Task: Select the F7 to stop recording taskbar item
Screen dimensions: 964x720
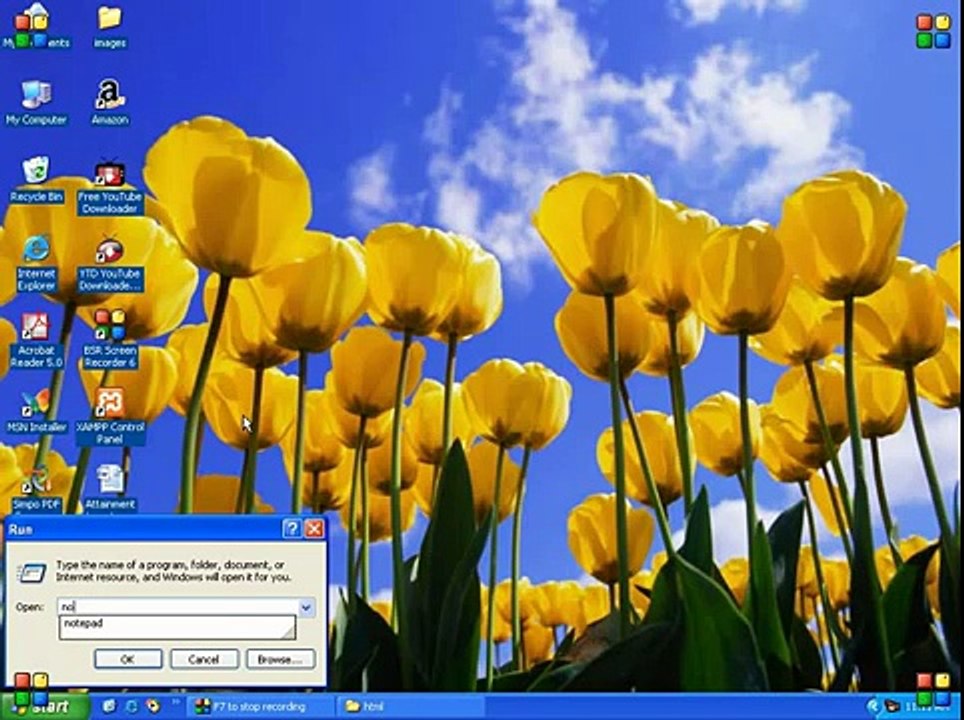Action: (x=261, y=706)
